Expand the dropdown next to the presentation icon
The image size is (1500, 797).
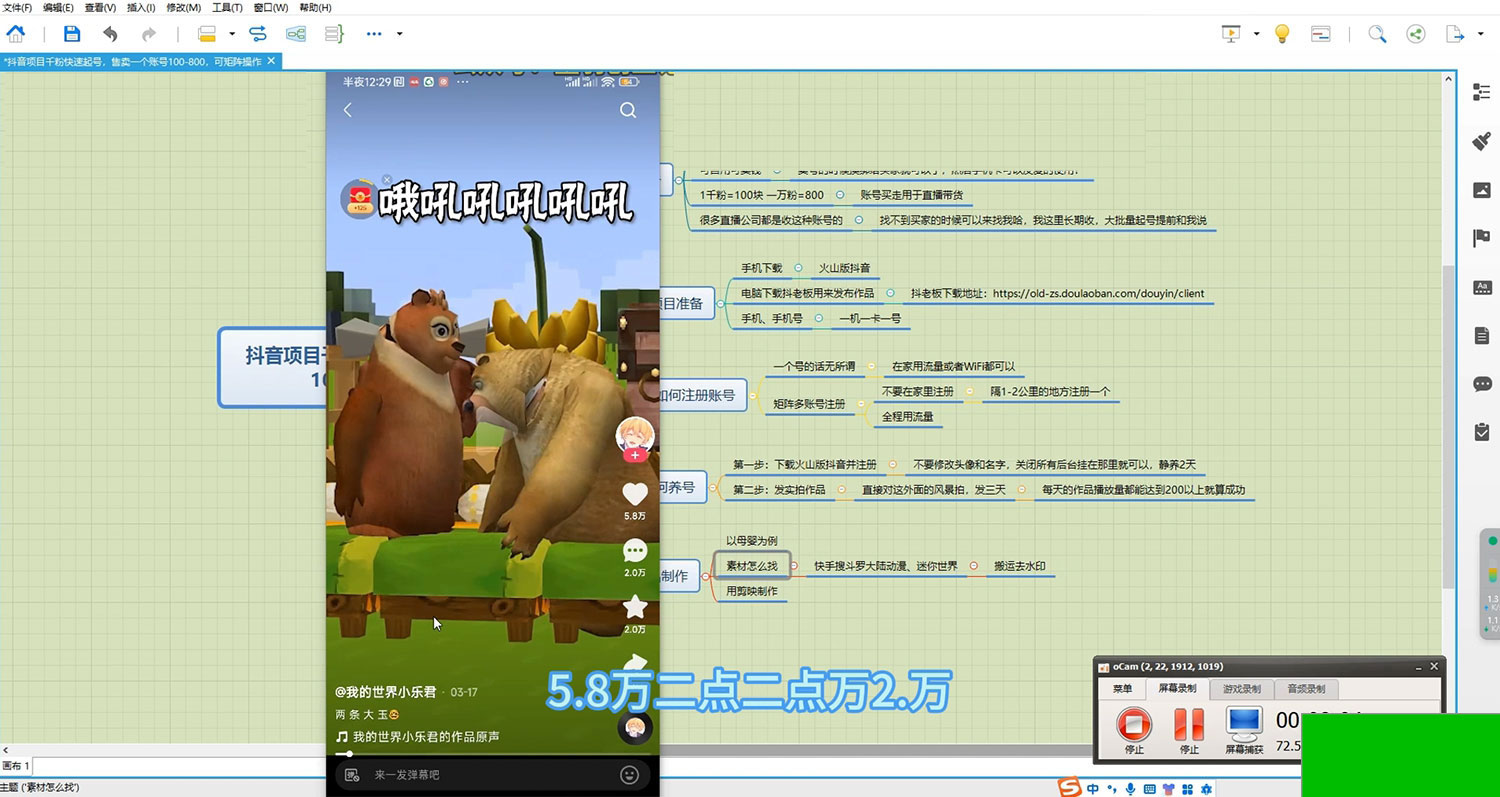tap(1256, 34)
